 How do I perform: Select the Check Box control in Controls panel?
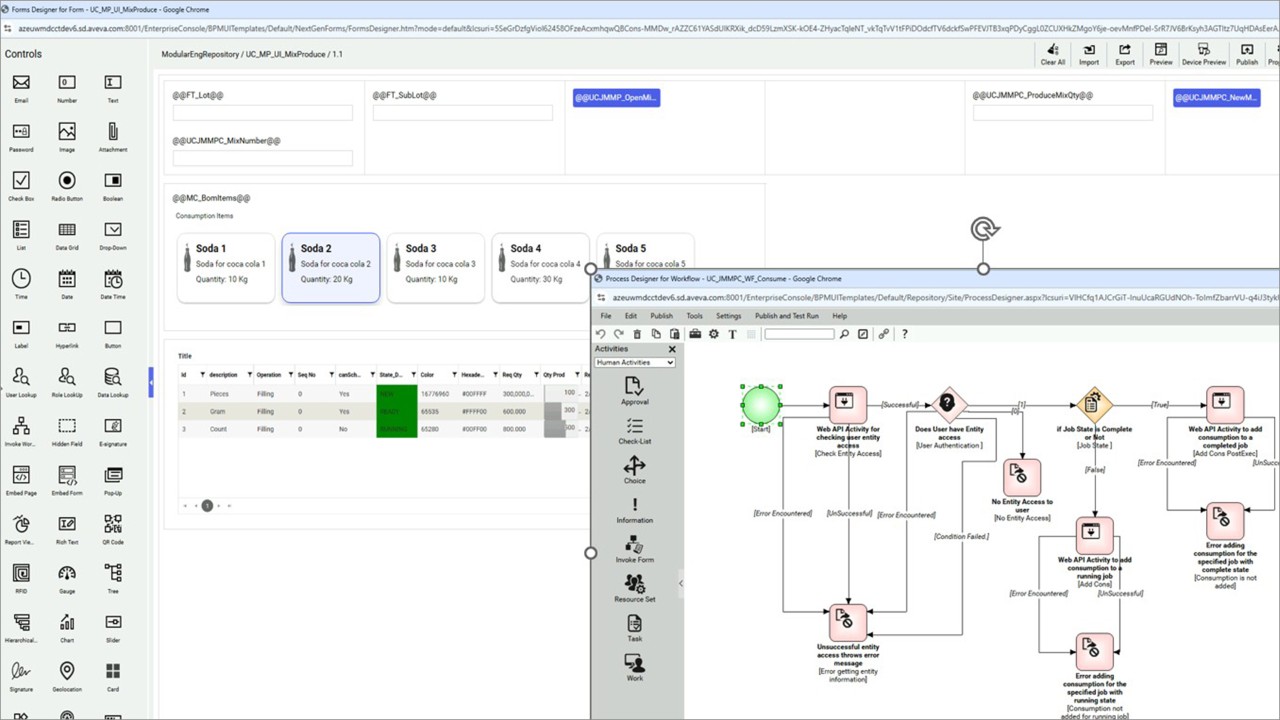click(21, 181)
